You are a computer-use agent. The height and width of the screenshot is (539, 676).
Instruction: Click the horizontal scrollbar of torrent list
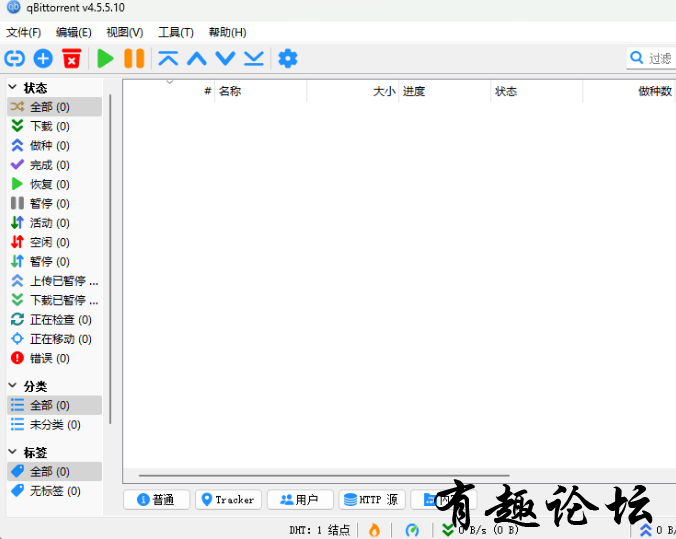coord(324,475)
